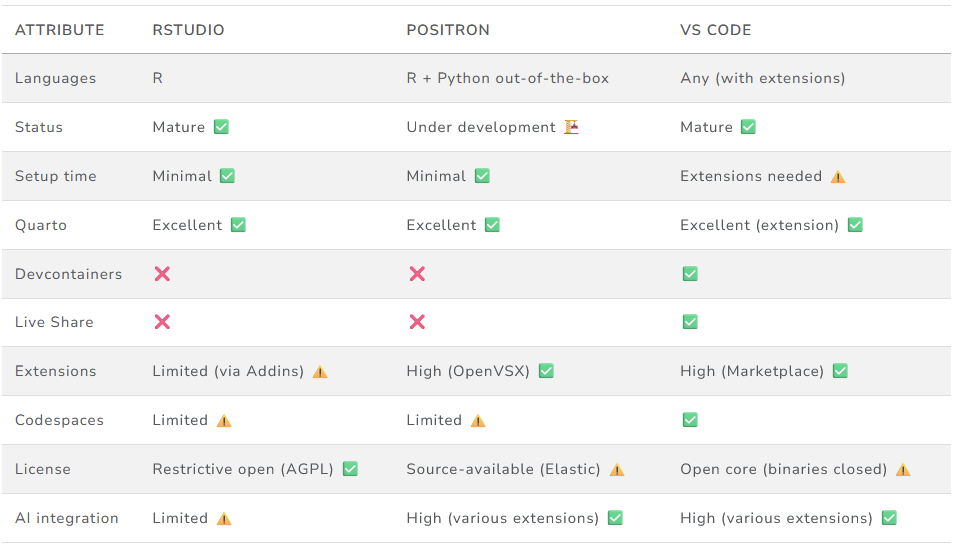Click the green check for VS Code Codespaces

pos(690,420)
